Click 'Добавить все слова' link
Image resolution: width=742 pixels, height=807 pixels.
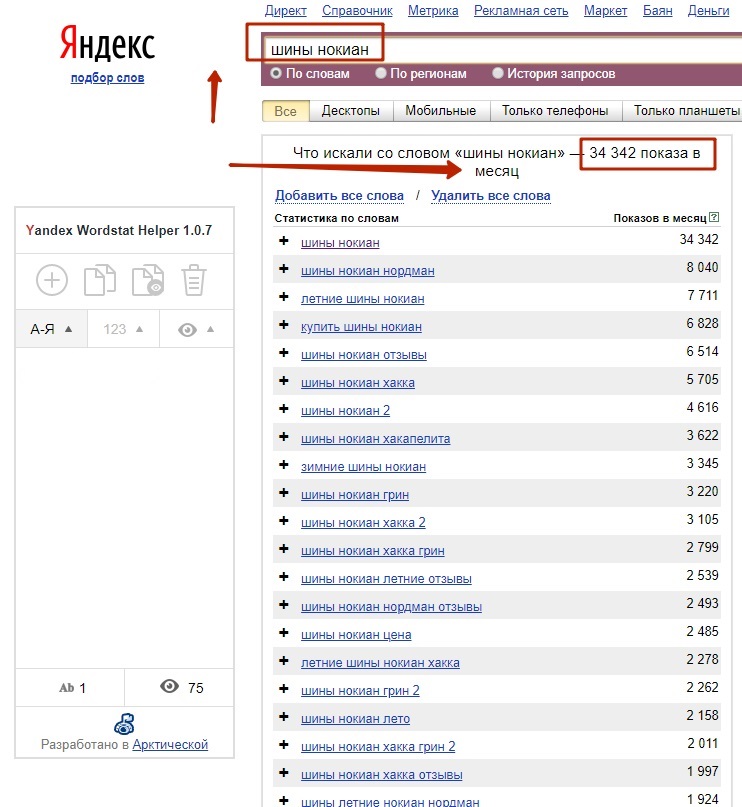(x=339, y=196)
